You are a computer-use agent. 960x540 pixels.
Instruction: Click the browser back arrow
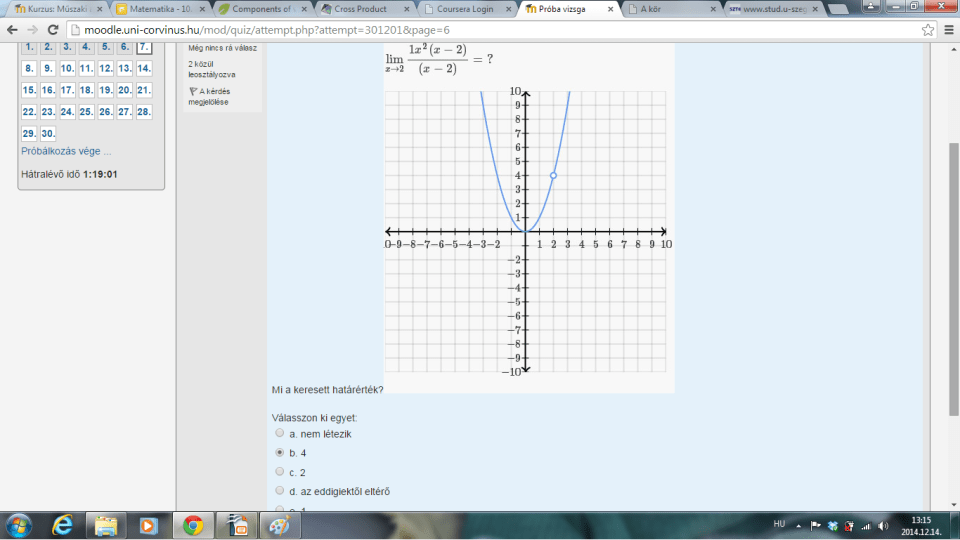[12, 30]
